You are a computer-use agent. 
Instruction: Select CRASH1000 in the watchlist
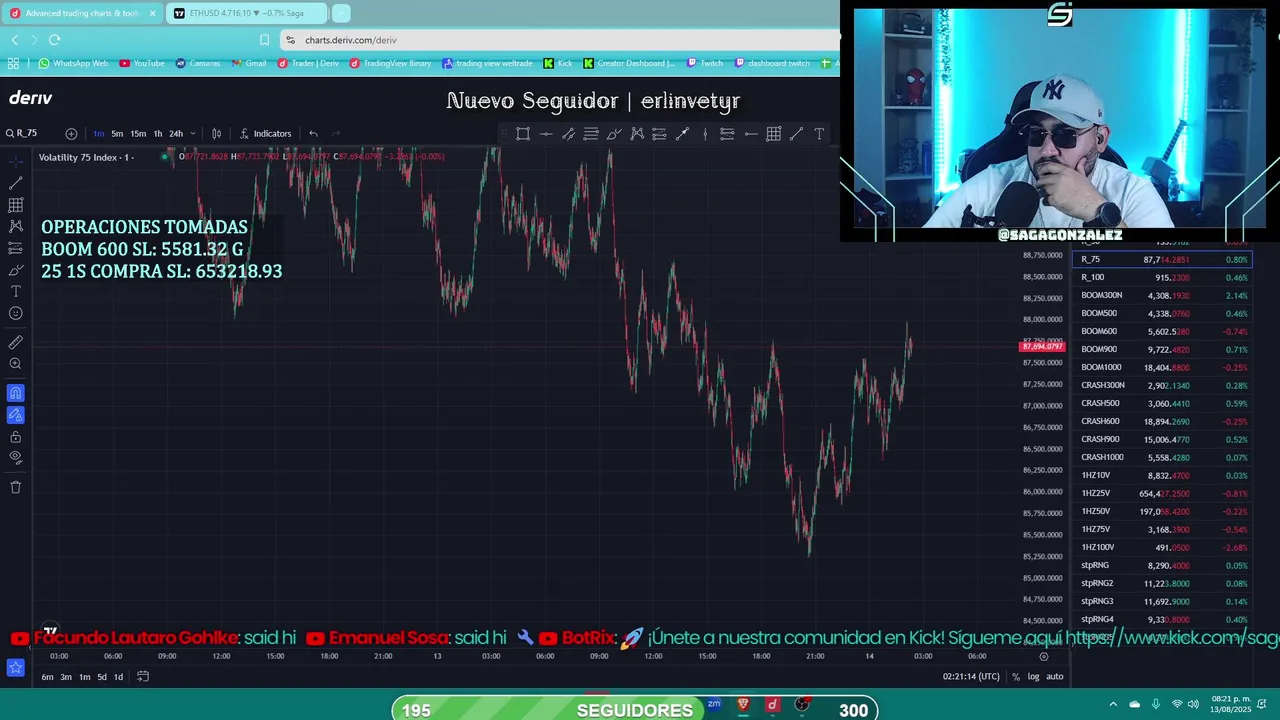[x=1161, y=457]
